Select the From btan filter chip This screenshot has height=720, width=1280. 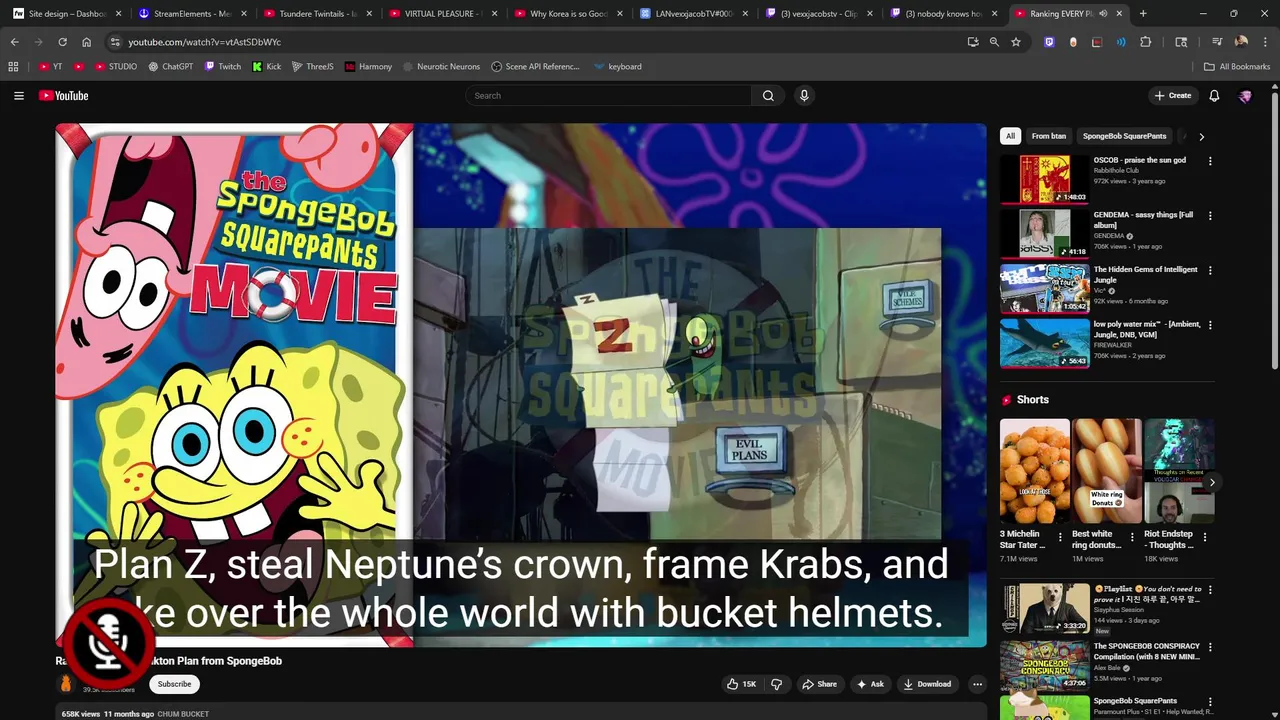[1049, 136]
